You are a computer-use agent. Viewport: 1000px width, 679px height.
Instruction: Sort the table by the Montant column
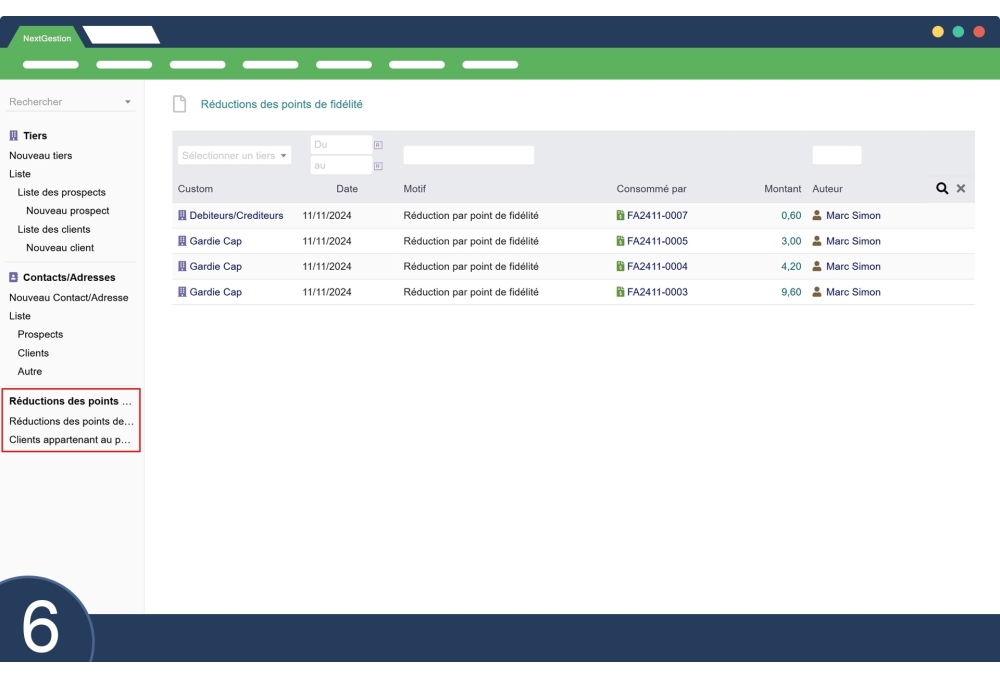click(783, 188)
